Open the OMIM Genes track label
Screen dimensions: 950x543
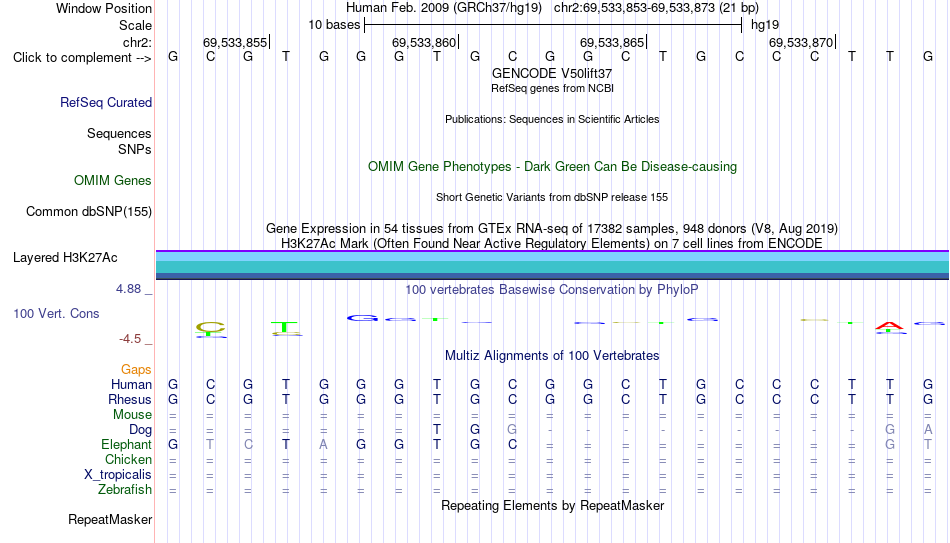[113, 181]
